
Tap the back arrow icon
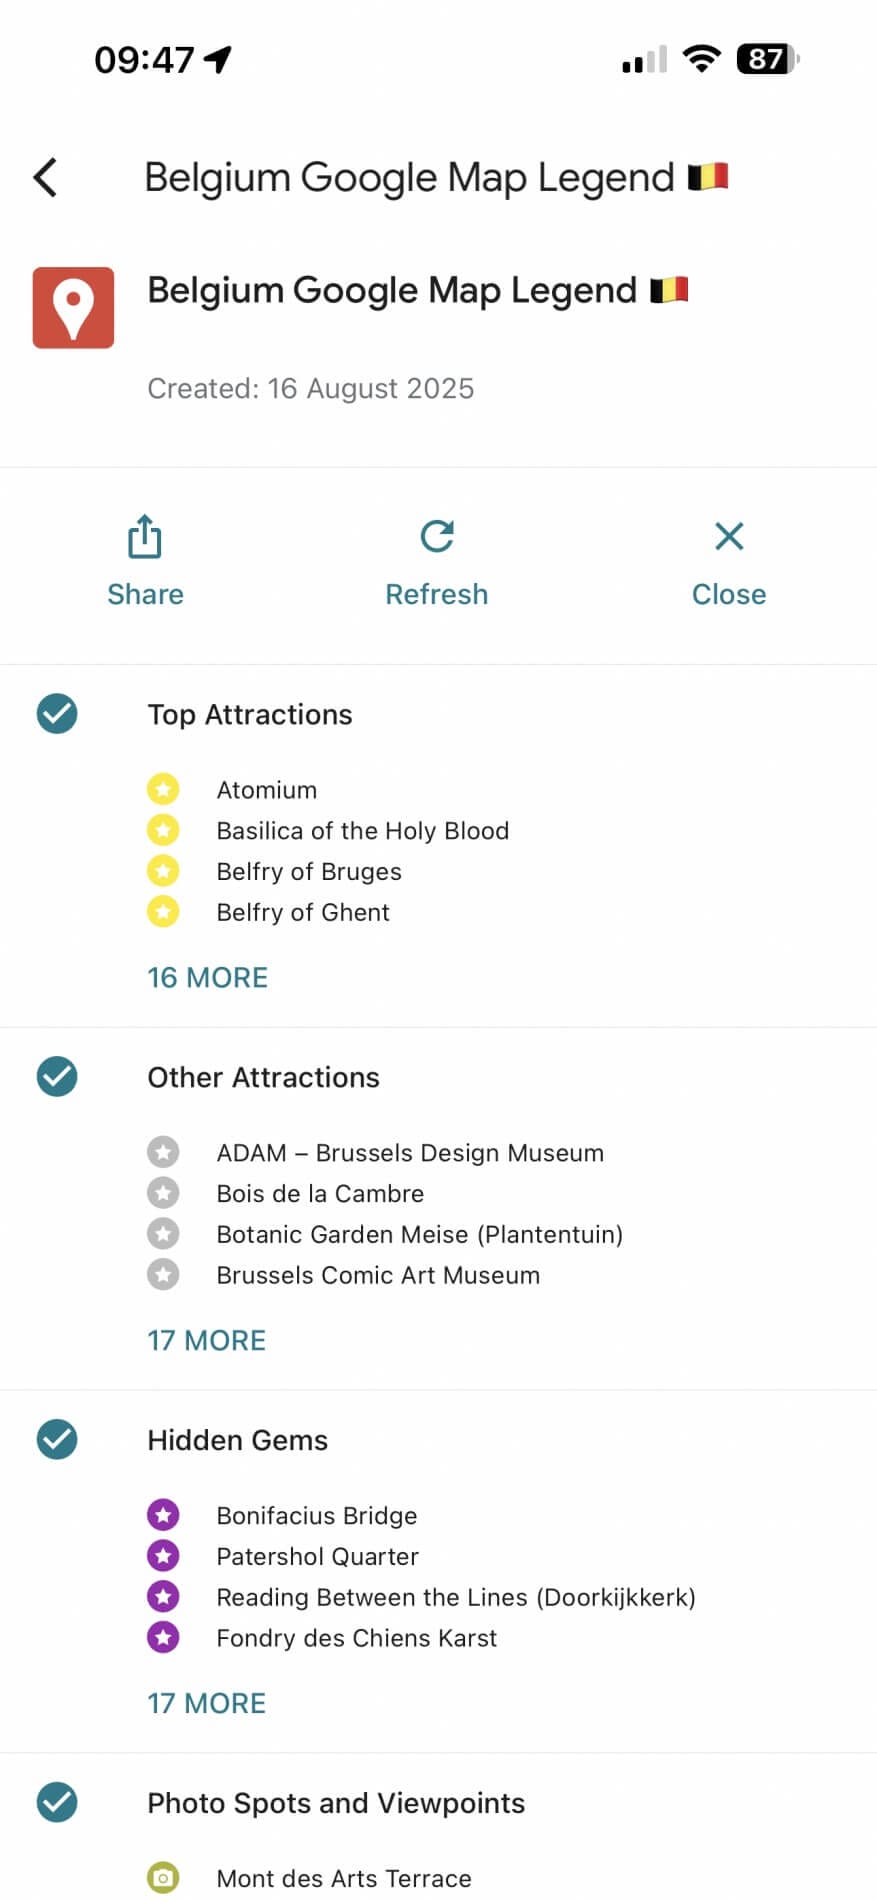pyautogui.click(x=46, y=178)
